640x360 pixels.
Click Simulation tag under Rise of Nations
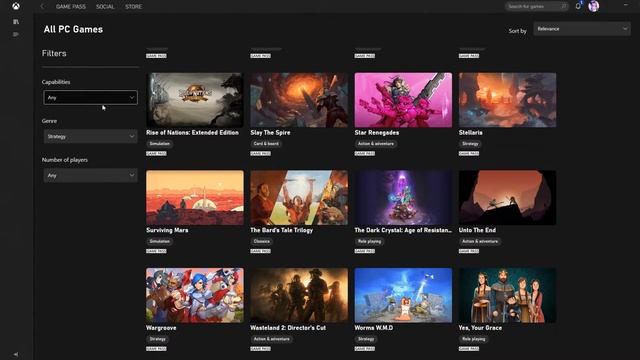tap(160, 144)
